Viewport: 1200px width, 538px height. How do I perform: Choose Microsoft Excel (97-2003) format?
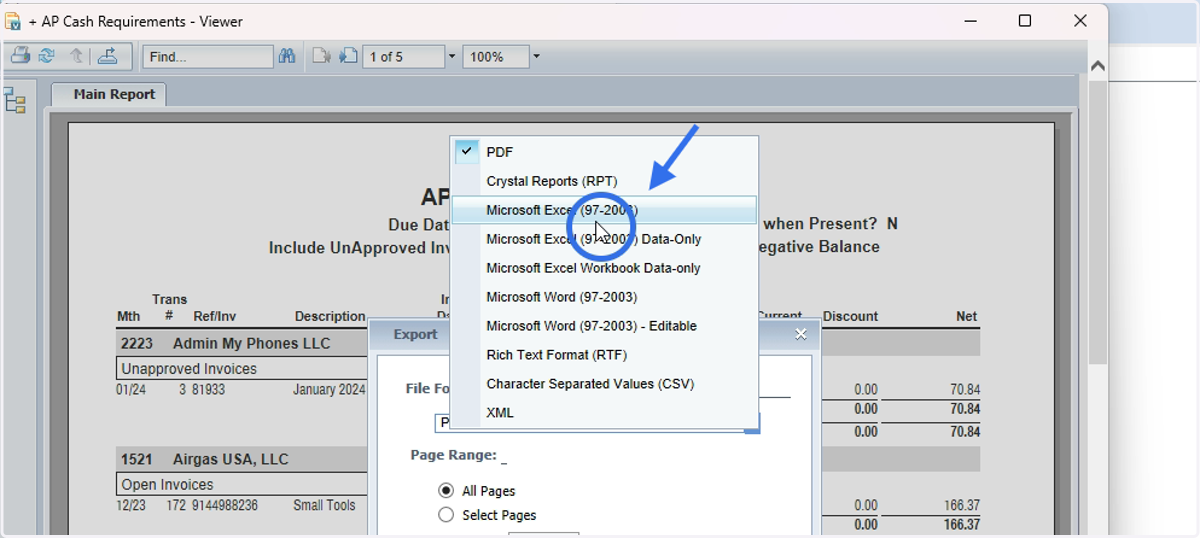604,210
